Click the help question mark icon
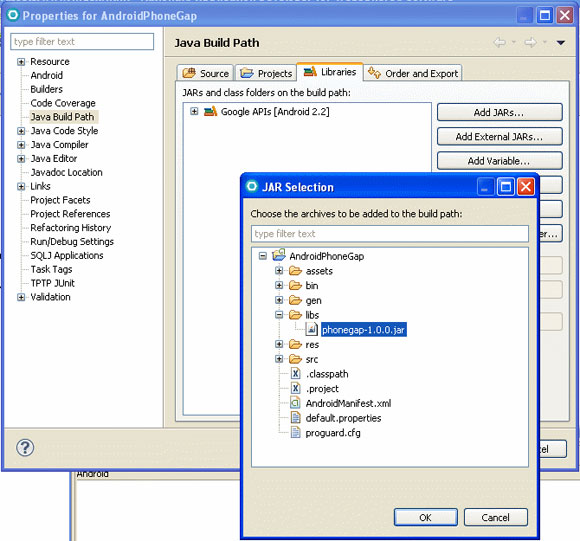This screenshot has width=580, height=541. tap(25, 447)
